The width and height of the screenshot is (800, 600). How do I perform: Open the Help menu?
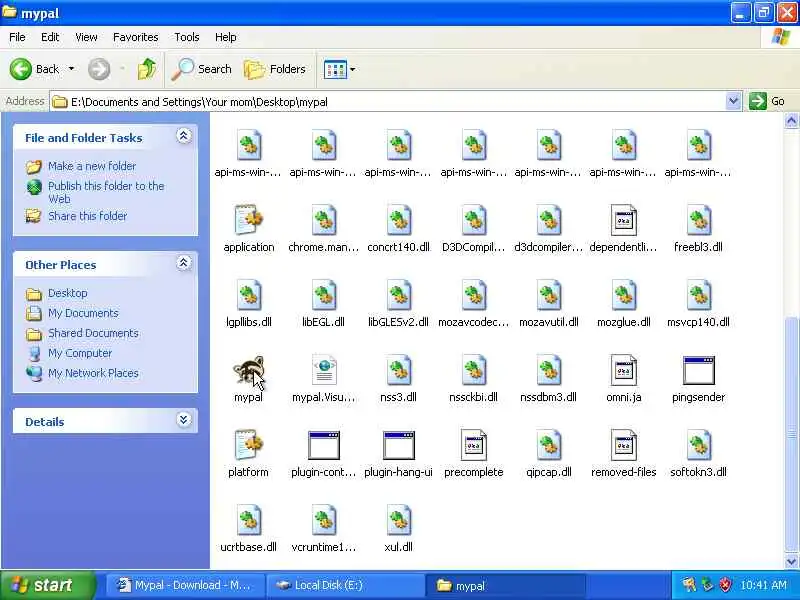[226, 37]
